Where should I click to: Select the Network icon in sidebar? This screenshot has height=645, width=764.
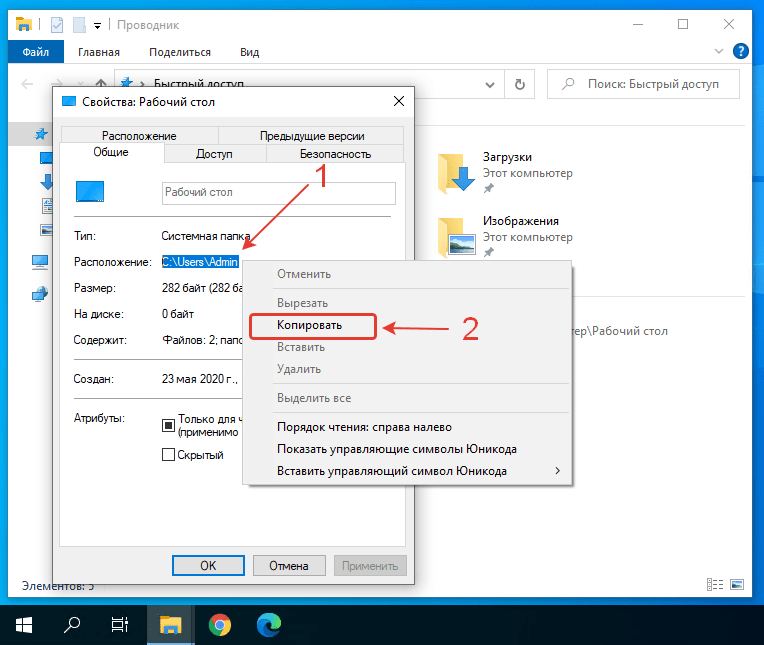pos(39,294)
